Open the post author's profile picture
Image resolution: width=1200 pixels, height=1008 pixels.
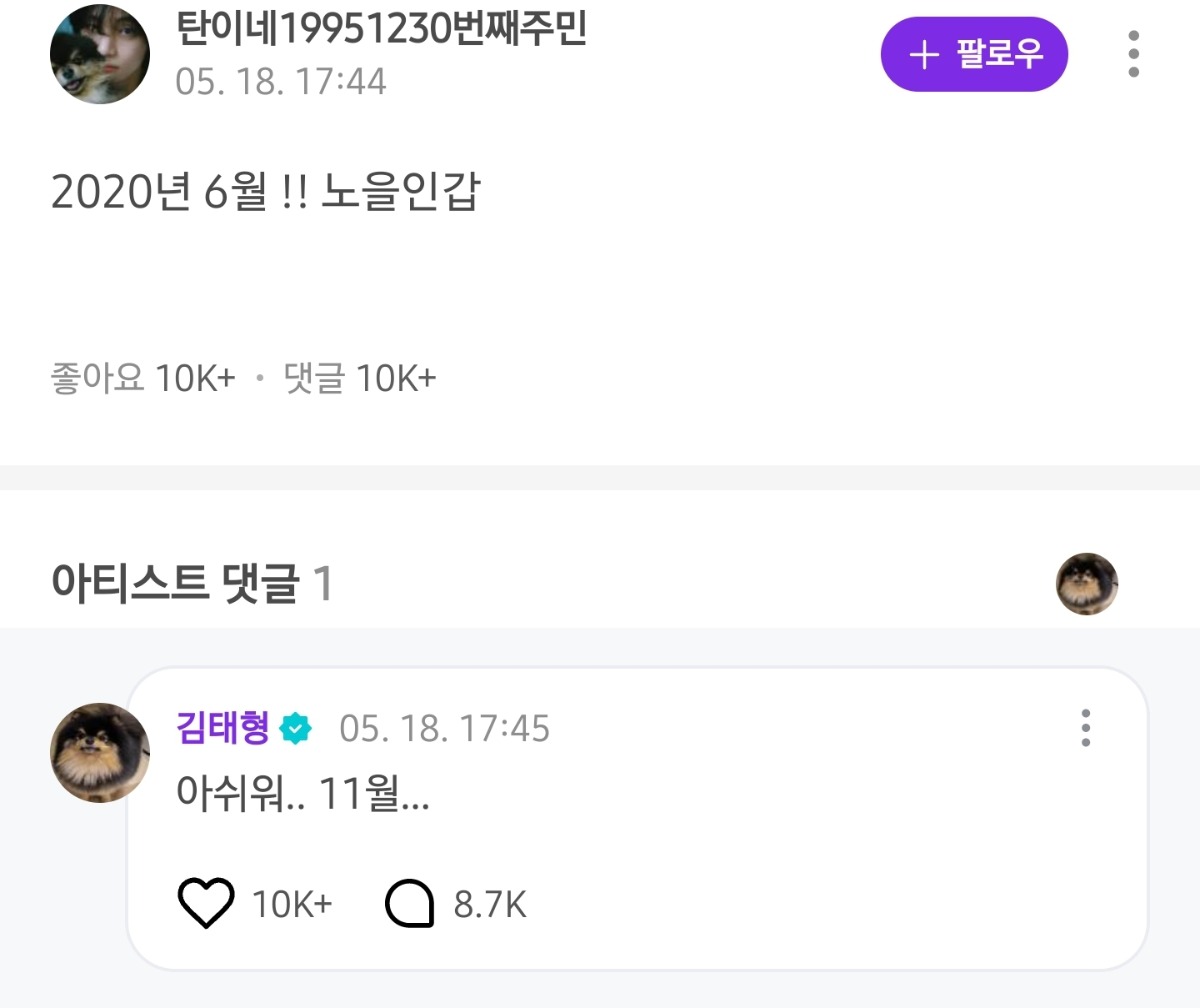pos(100,54)
